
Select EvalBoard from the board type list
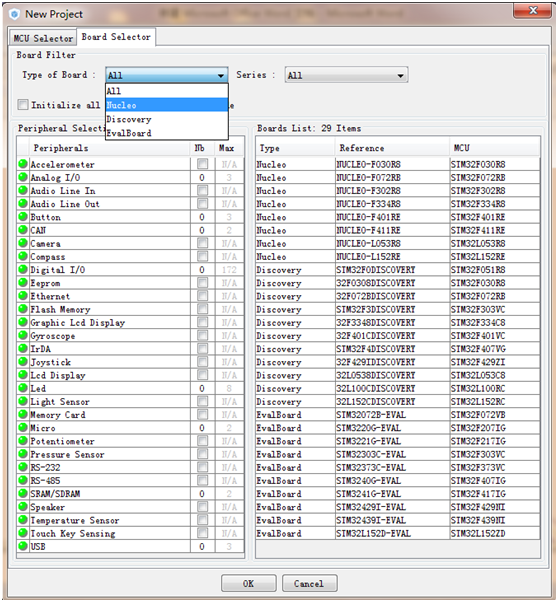click(167, 133)
